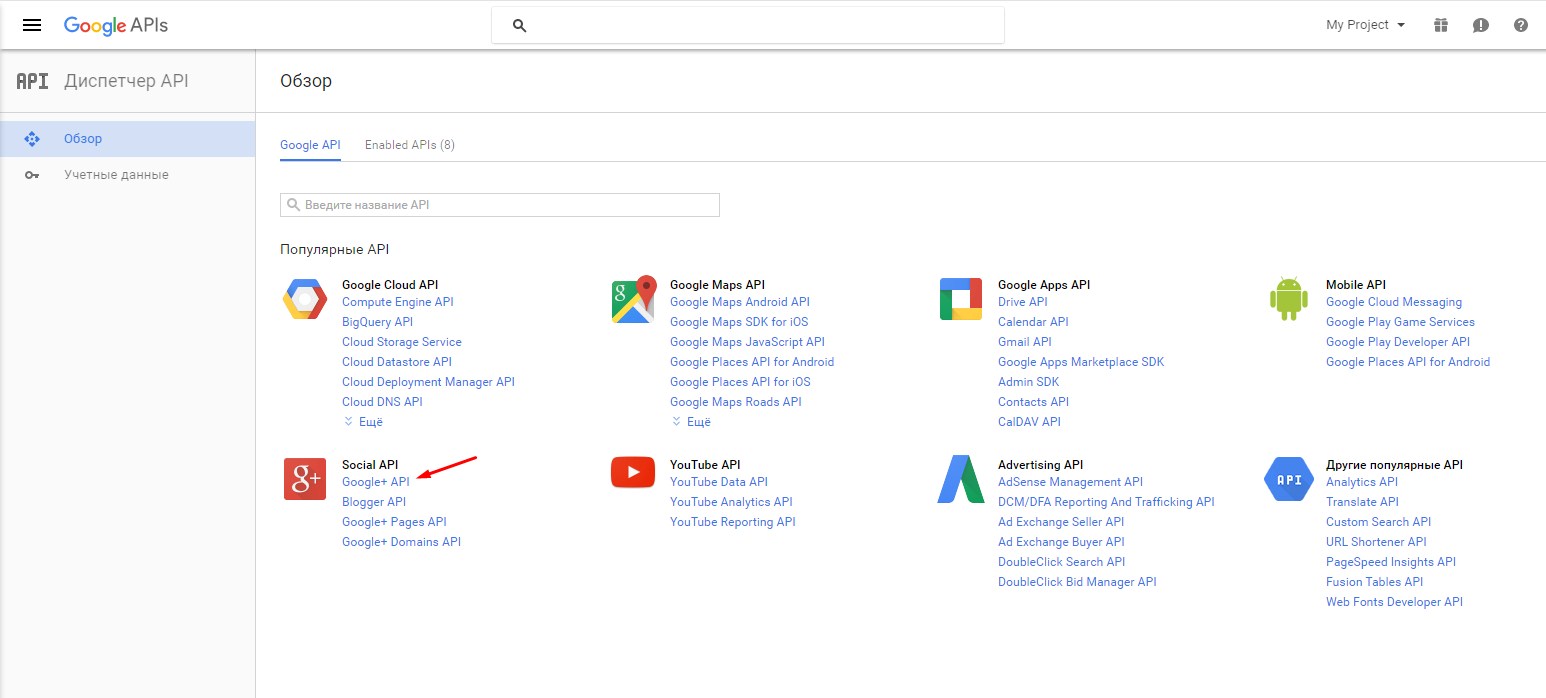
Task: Open the gift icon in header
Action: [1441, 25]
